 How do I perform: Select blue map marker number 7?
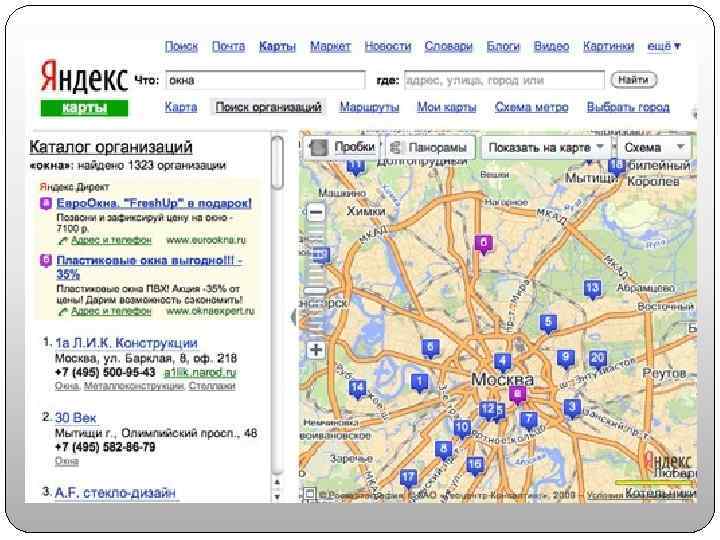click(x=529, y=420)
